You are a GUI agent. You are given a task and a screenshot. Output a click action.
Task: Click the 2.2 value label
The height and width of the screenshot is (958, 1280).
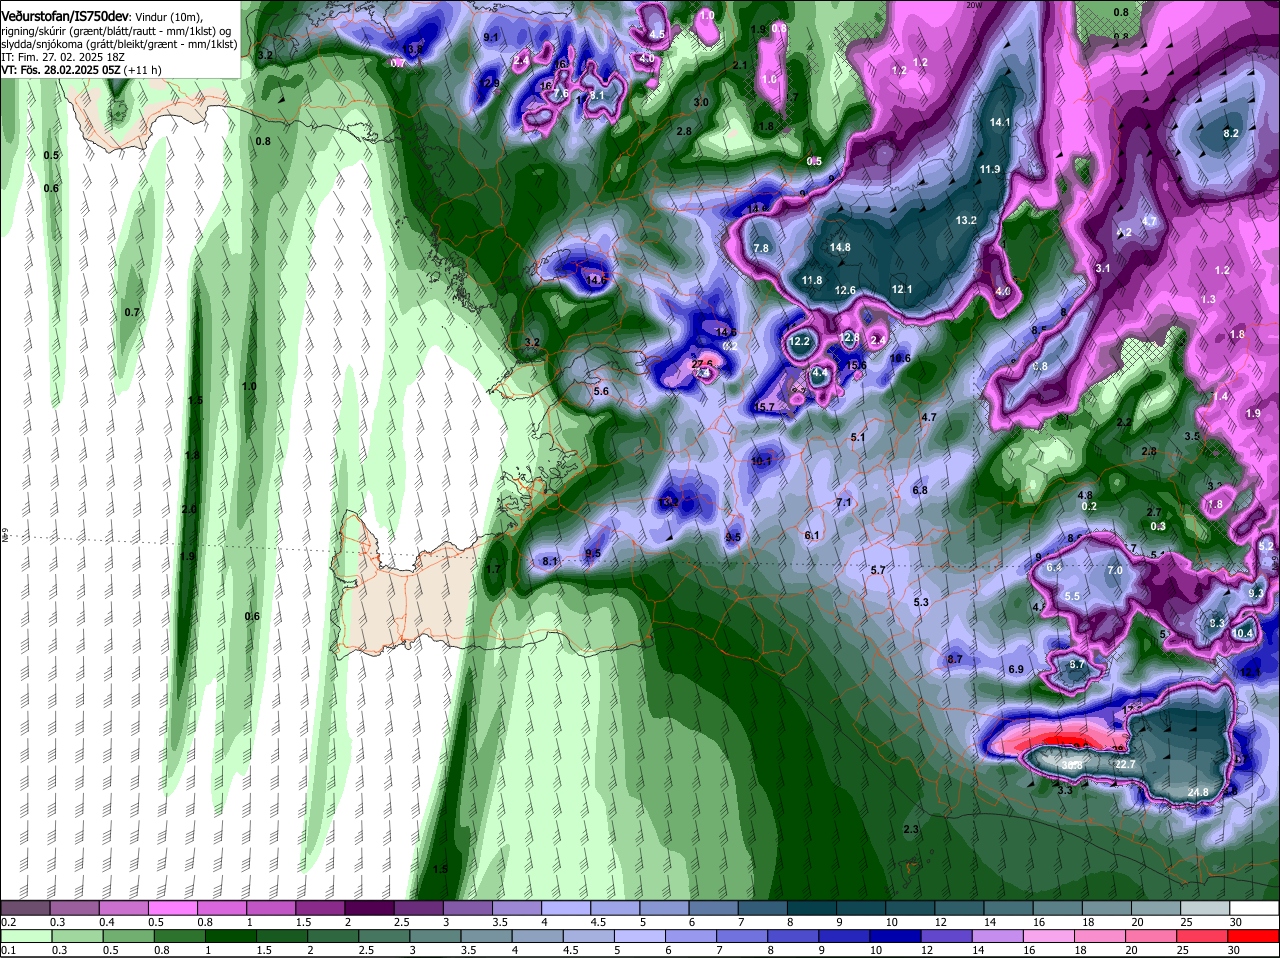(x=1124, y=422)
